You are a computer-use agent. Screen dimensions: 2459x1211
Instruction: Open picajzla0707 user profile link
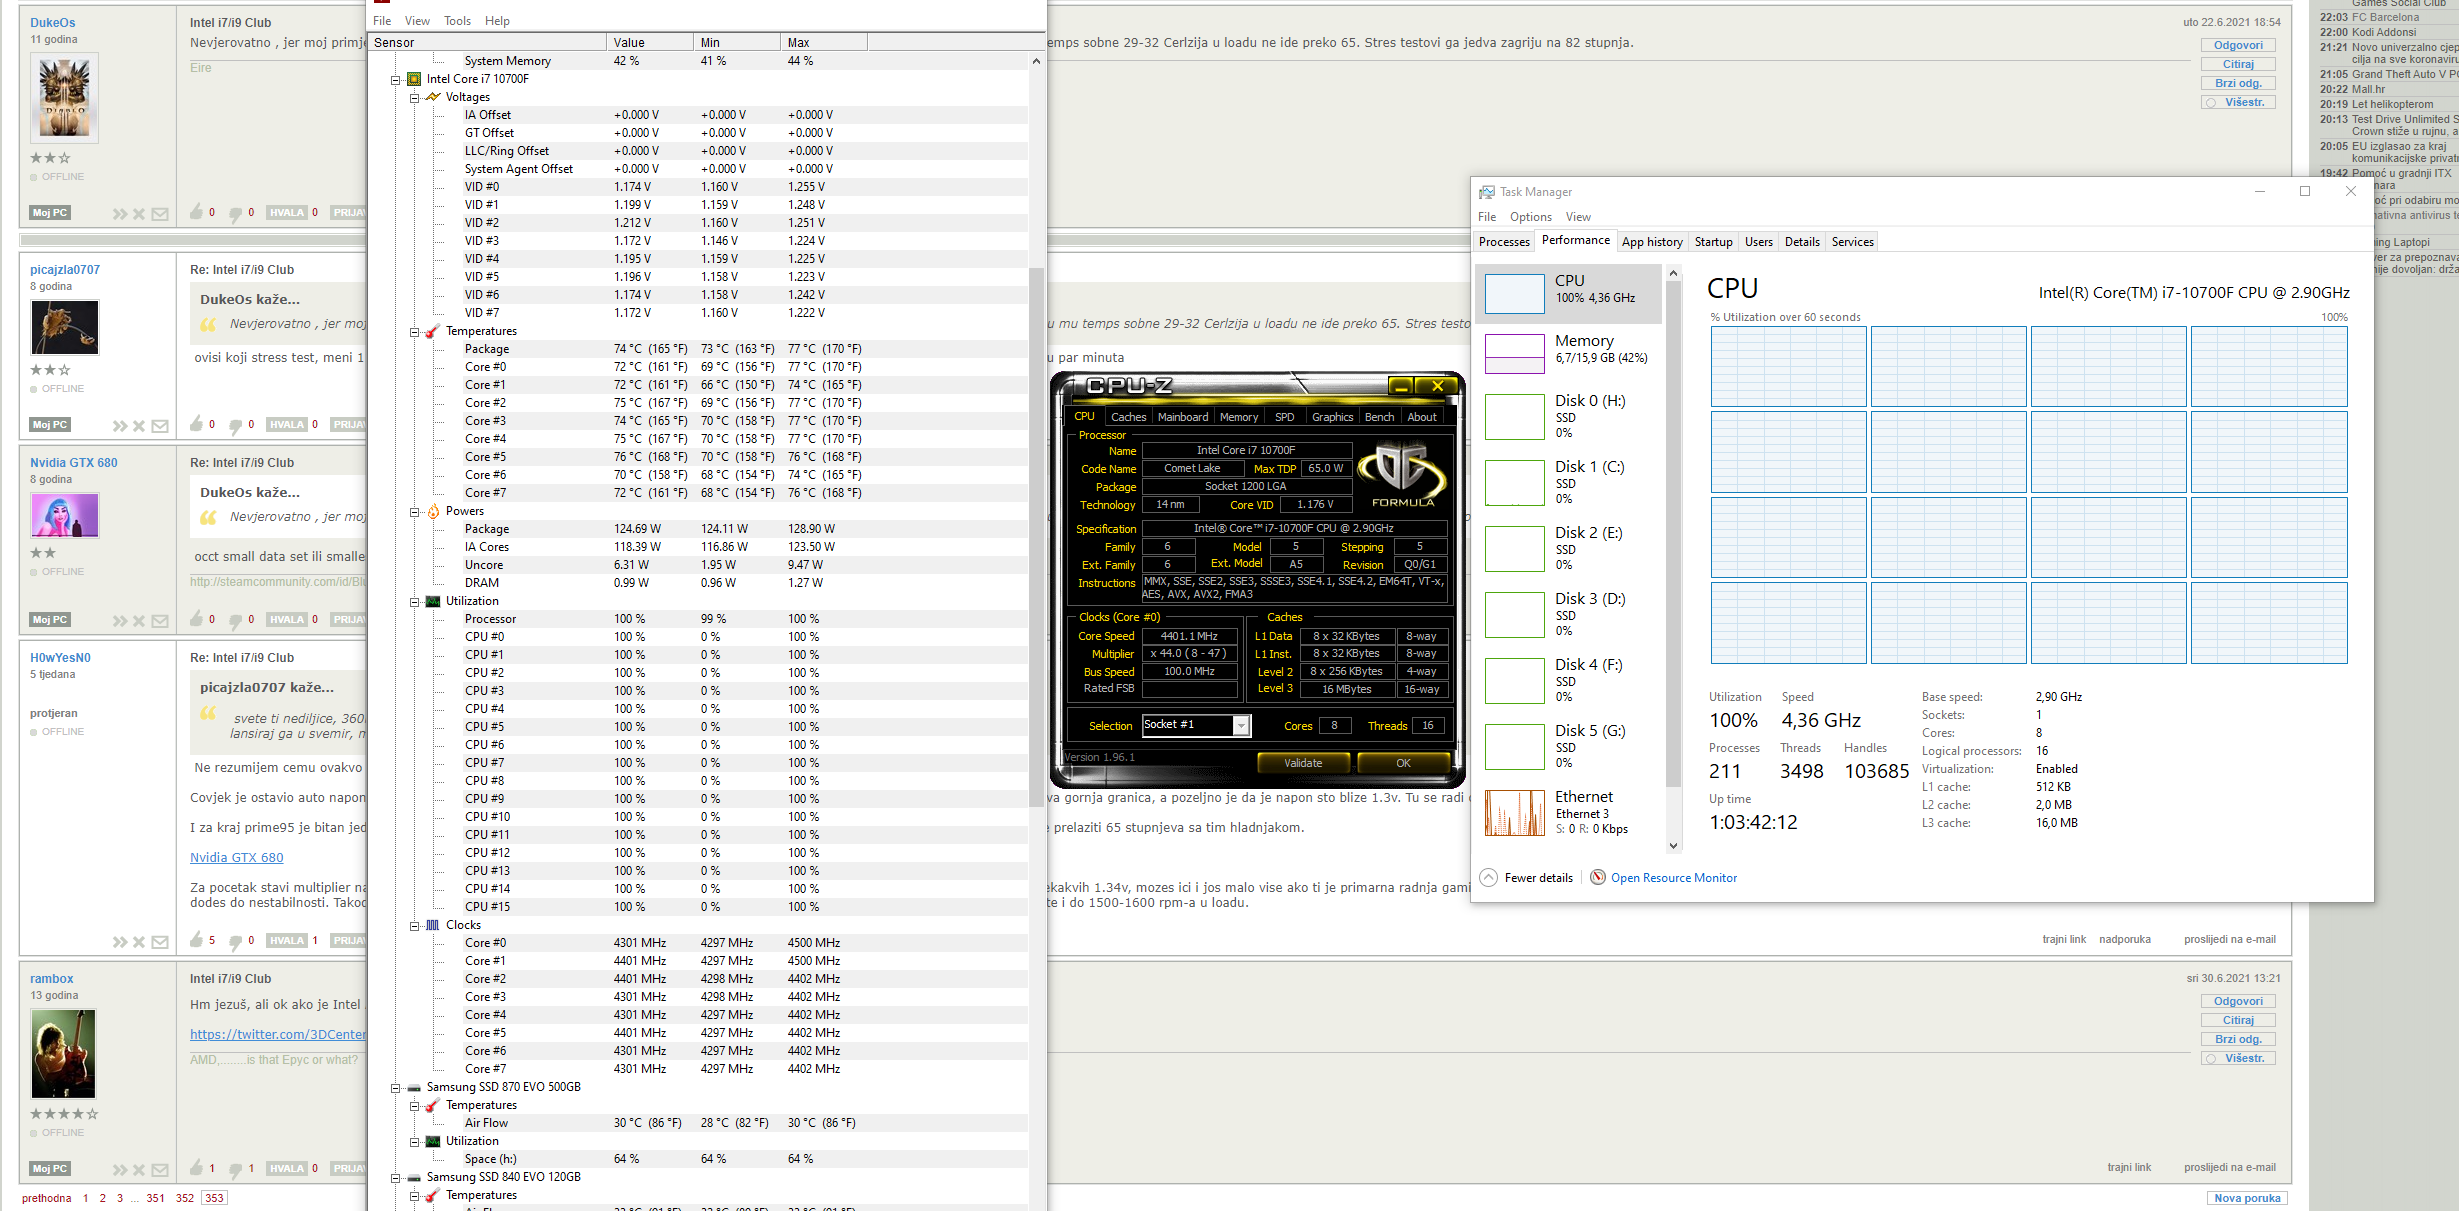point(65,270)
